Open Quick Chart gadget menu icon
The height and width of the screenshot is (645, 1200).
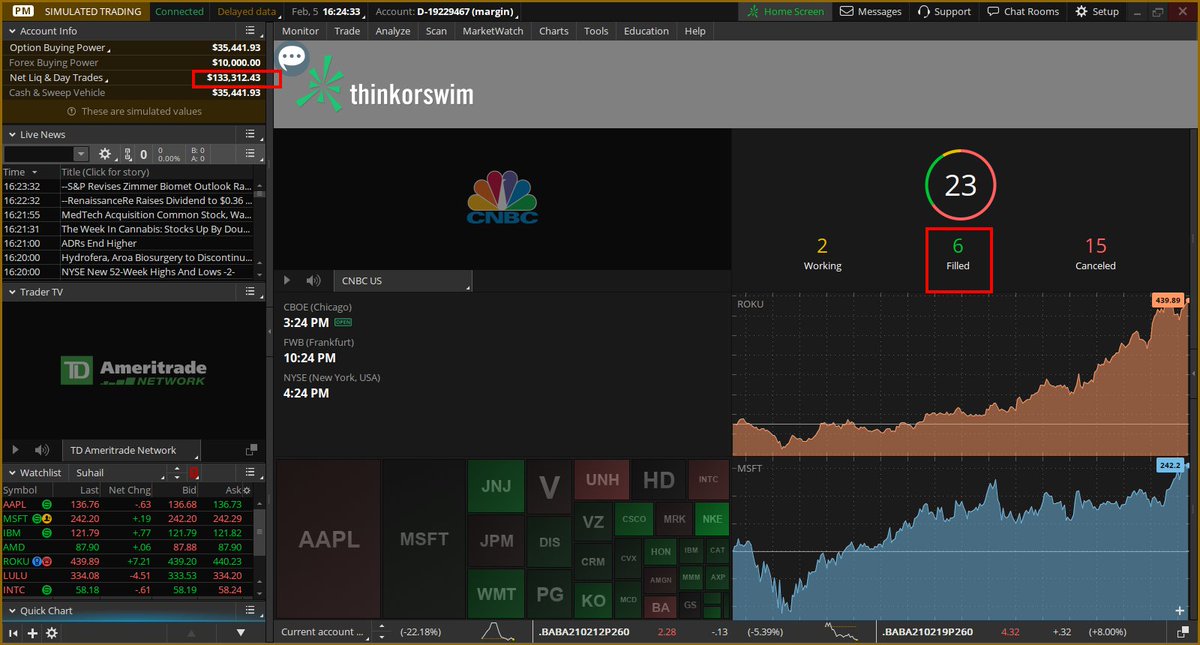click(252, 610)
